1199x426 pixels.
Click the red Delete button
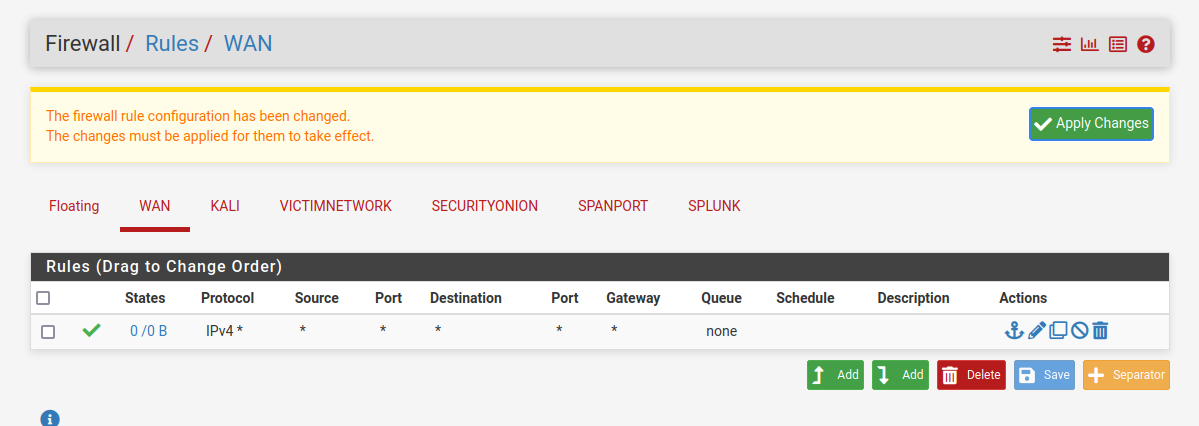[x=971, y=375]
